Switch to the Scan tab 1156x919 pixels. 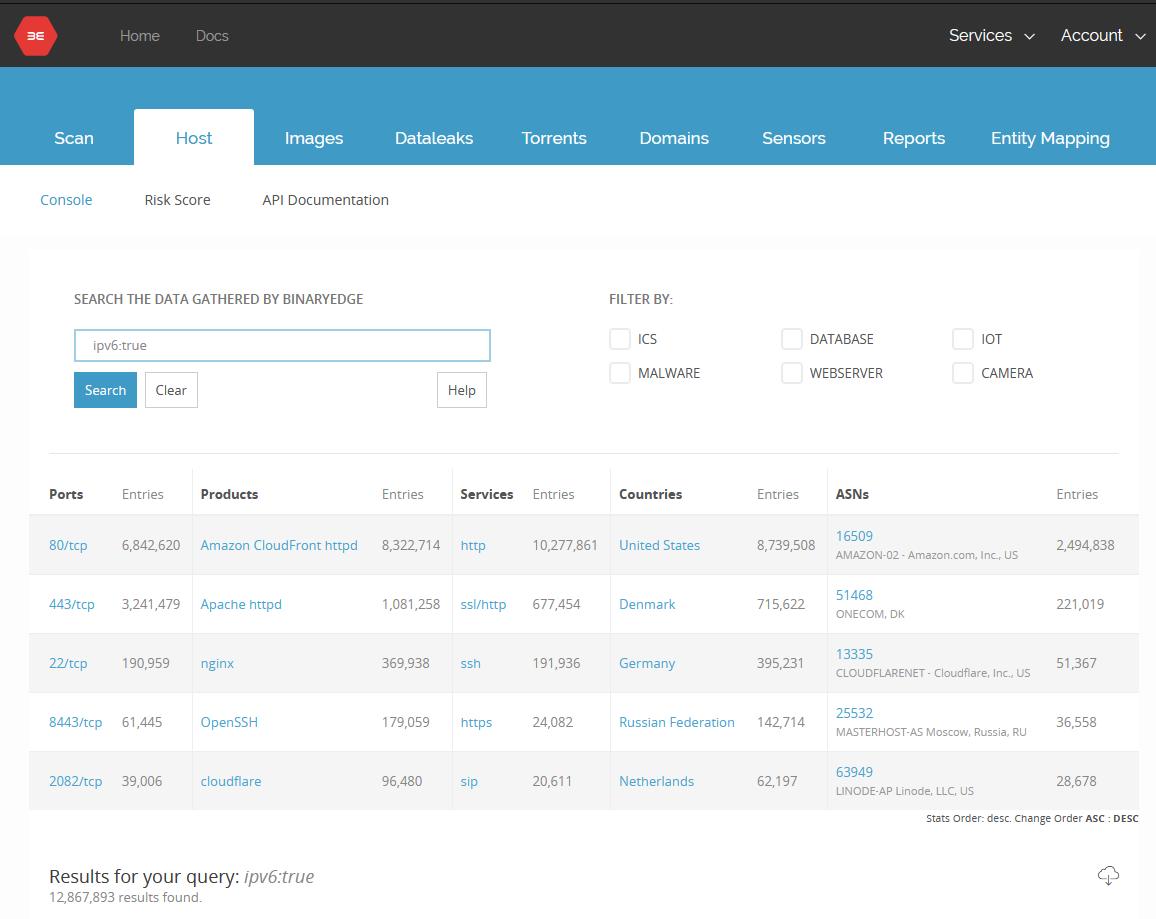point(74,138)
